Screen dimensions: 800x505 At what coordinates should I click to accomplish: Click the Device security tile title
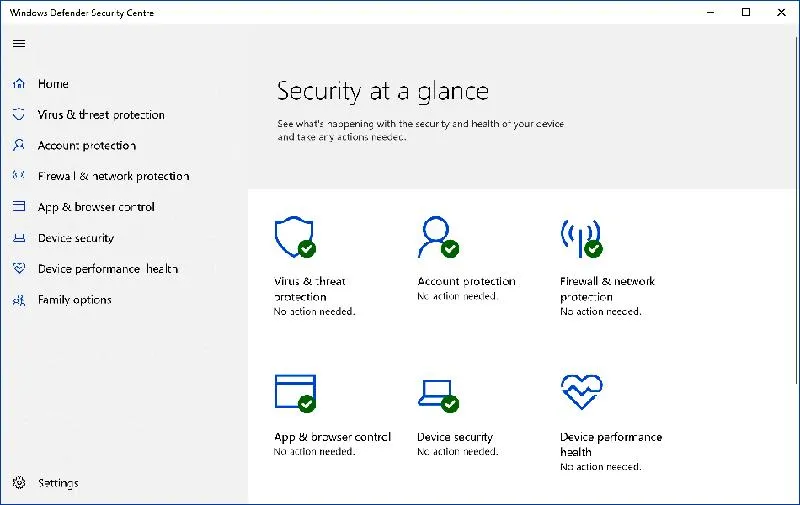click(455, 437)
